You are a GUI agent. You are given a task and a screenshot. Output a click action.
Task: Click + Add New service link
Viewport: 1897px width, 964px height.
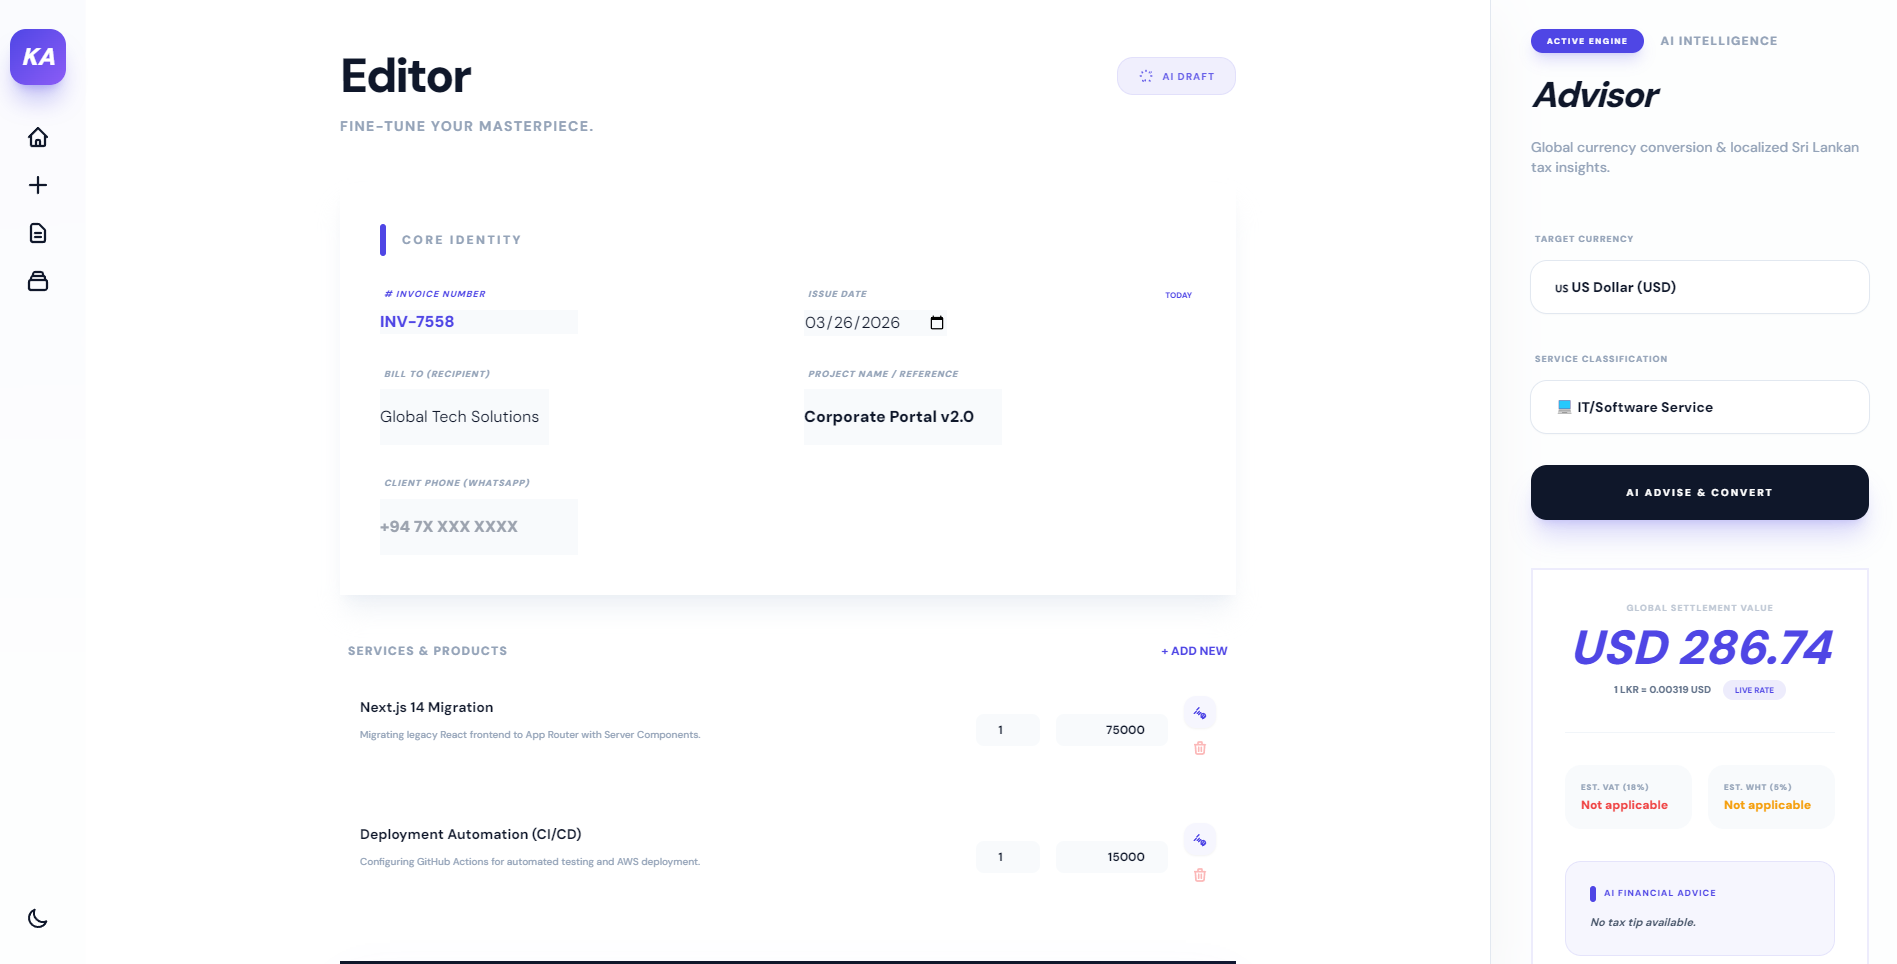(1194, 651)
